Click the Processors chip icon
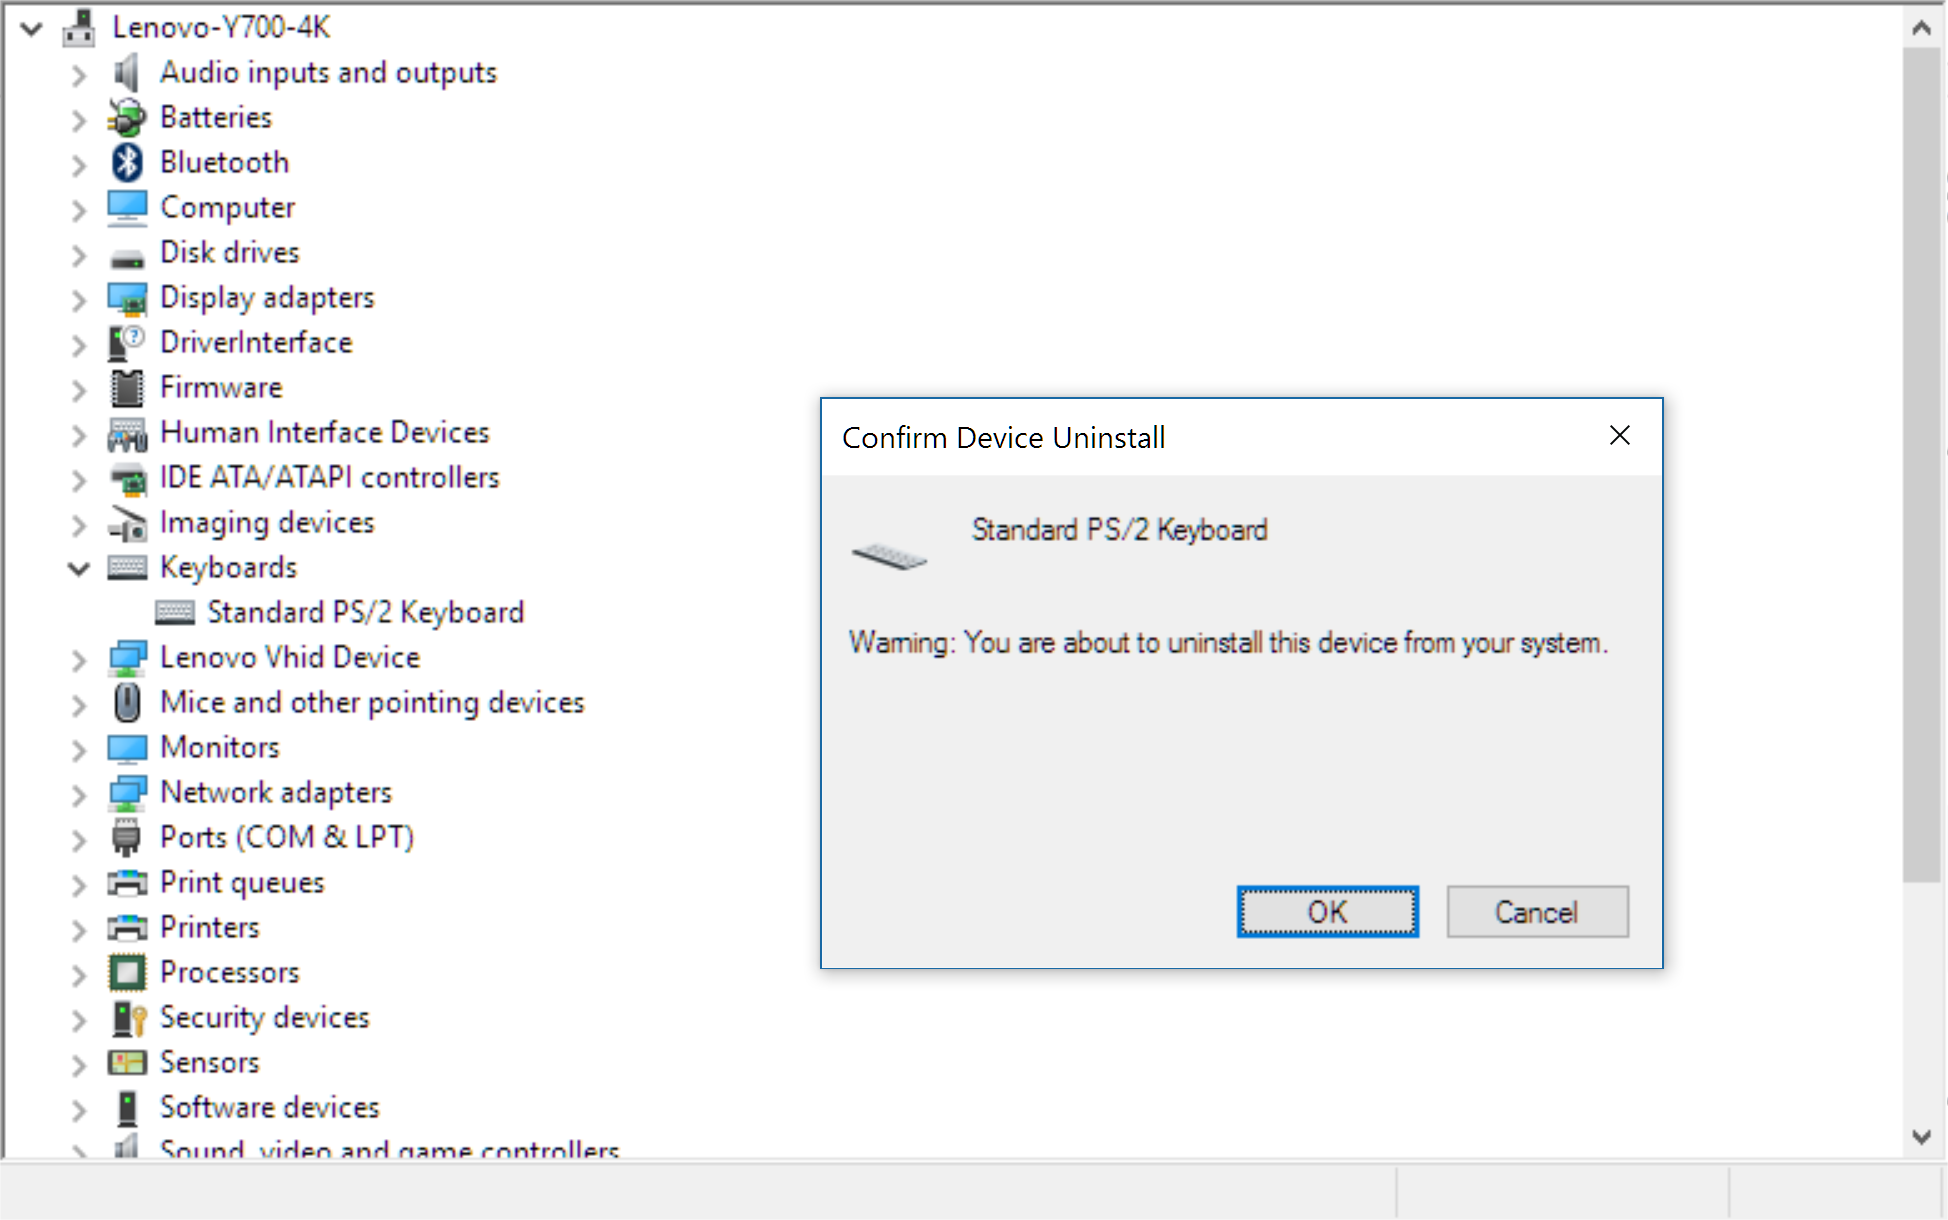Viewport: 1948px width, 1220px height. pos(127,972)
